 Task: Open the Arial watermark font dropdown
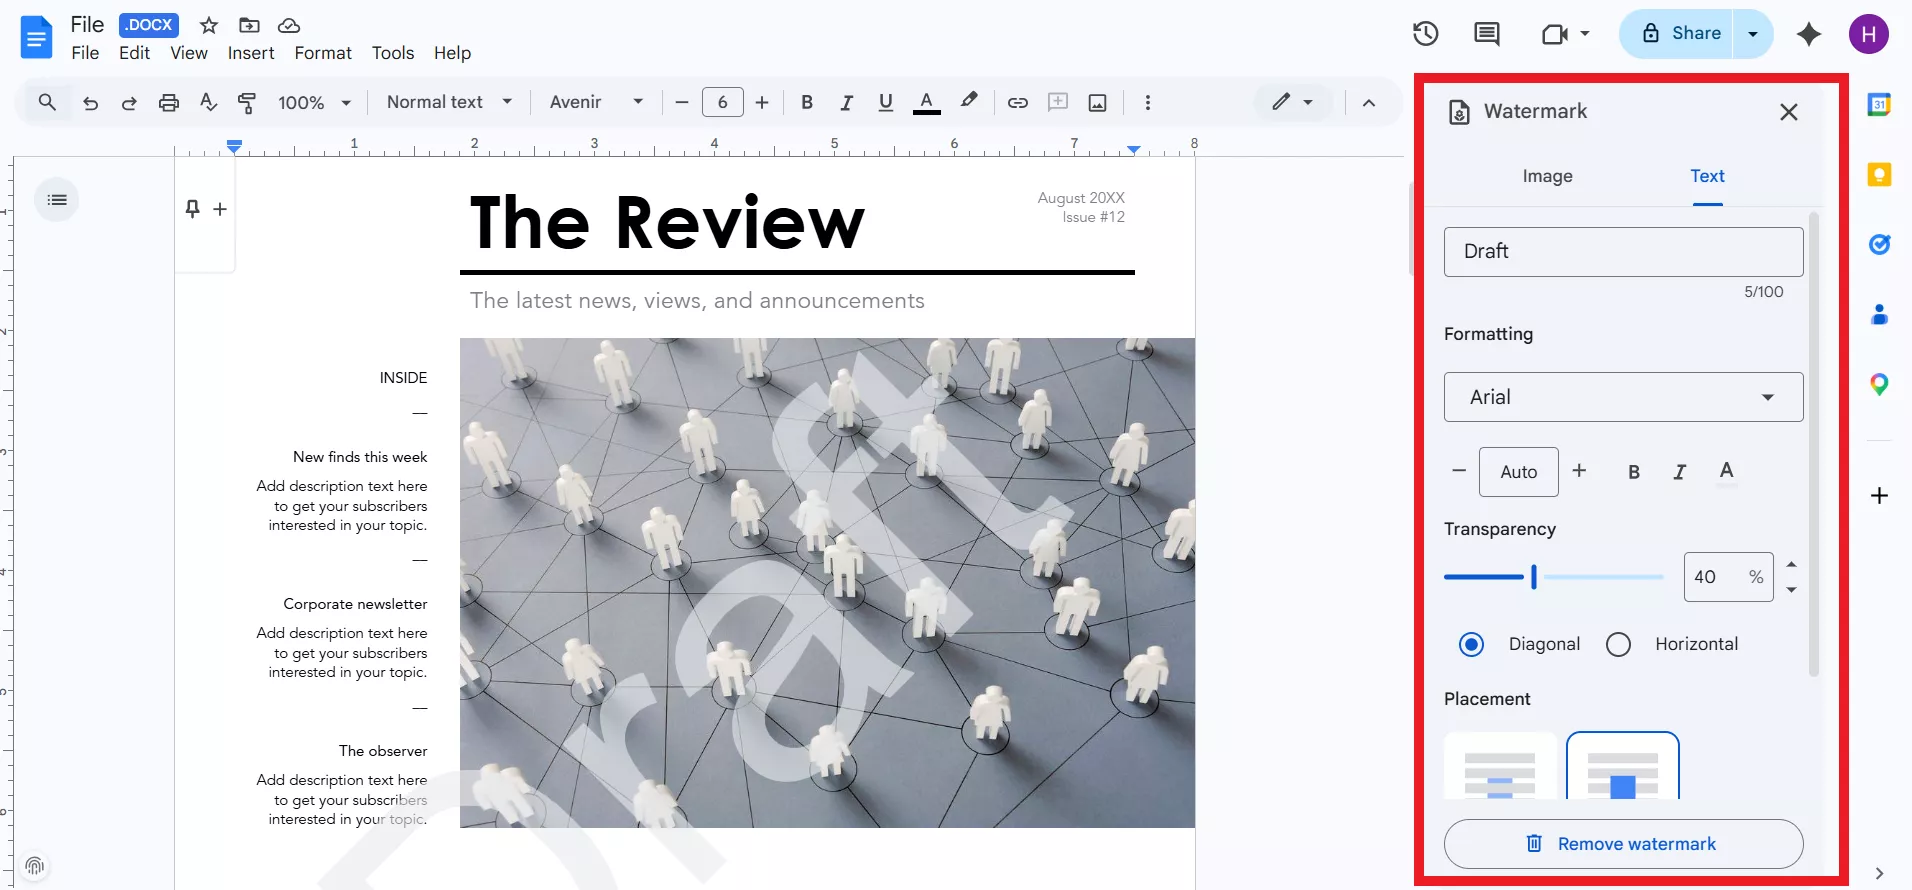1623,397
